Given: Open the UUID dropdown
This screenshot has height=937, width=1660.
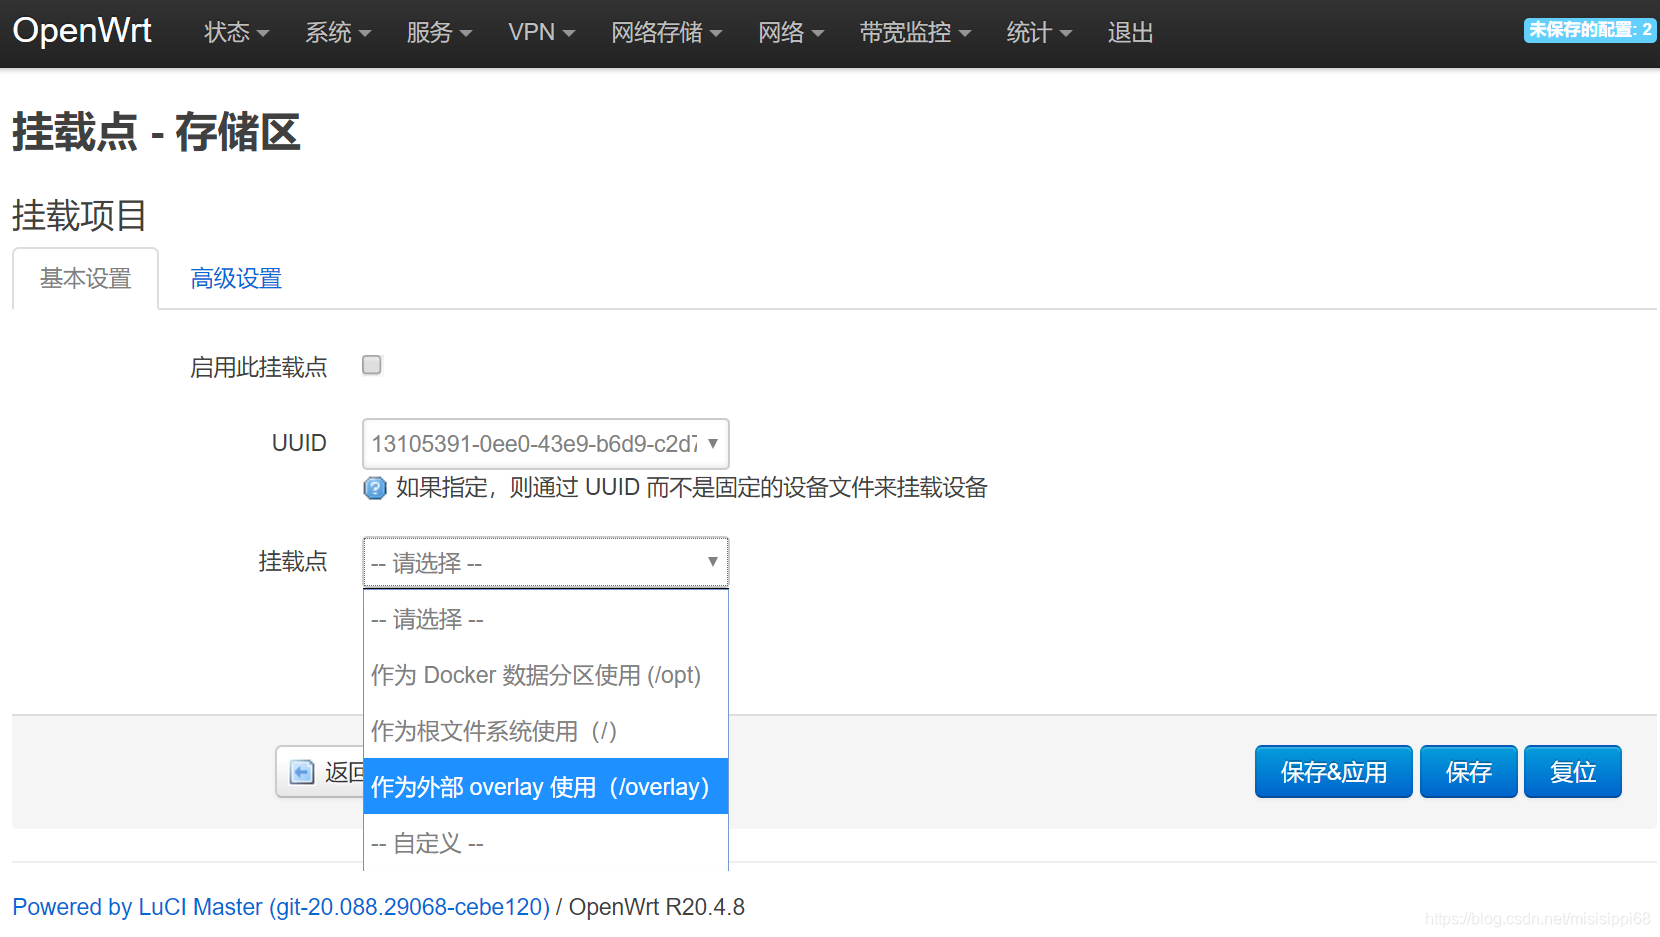Looking at the screenshot, I should click(x=545, y=444).
